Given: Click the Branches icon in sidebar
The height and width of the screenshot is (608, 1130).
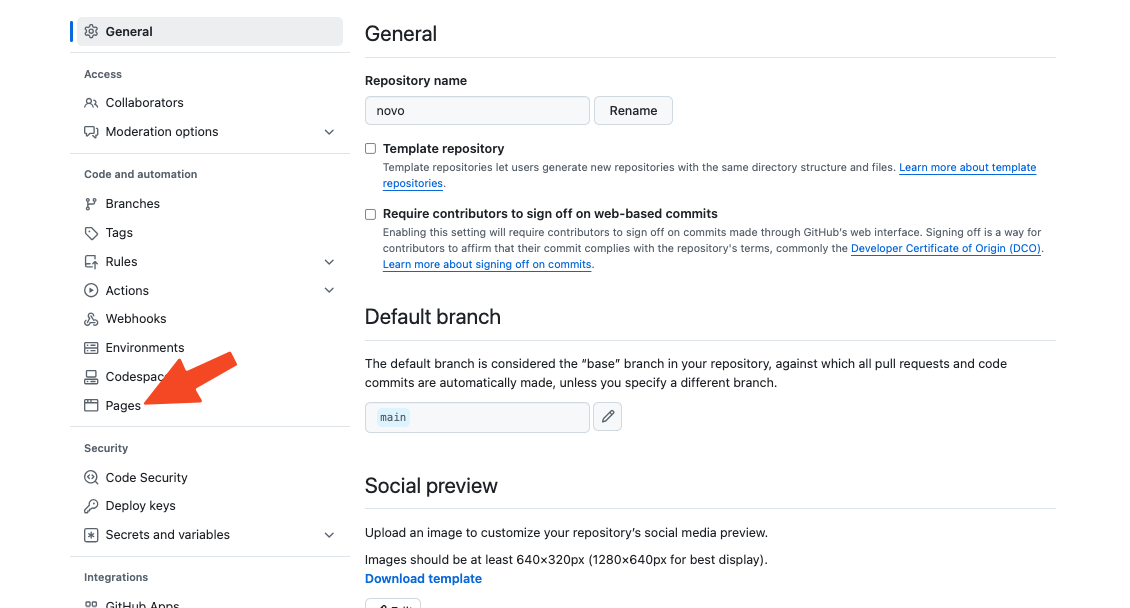Looking at the screenshot, I should pos(91,204).
